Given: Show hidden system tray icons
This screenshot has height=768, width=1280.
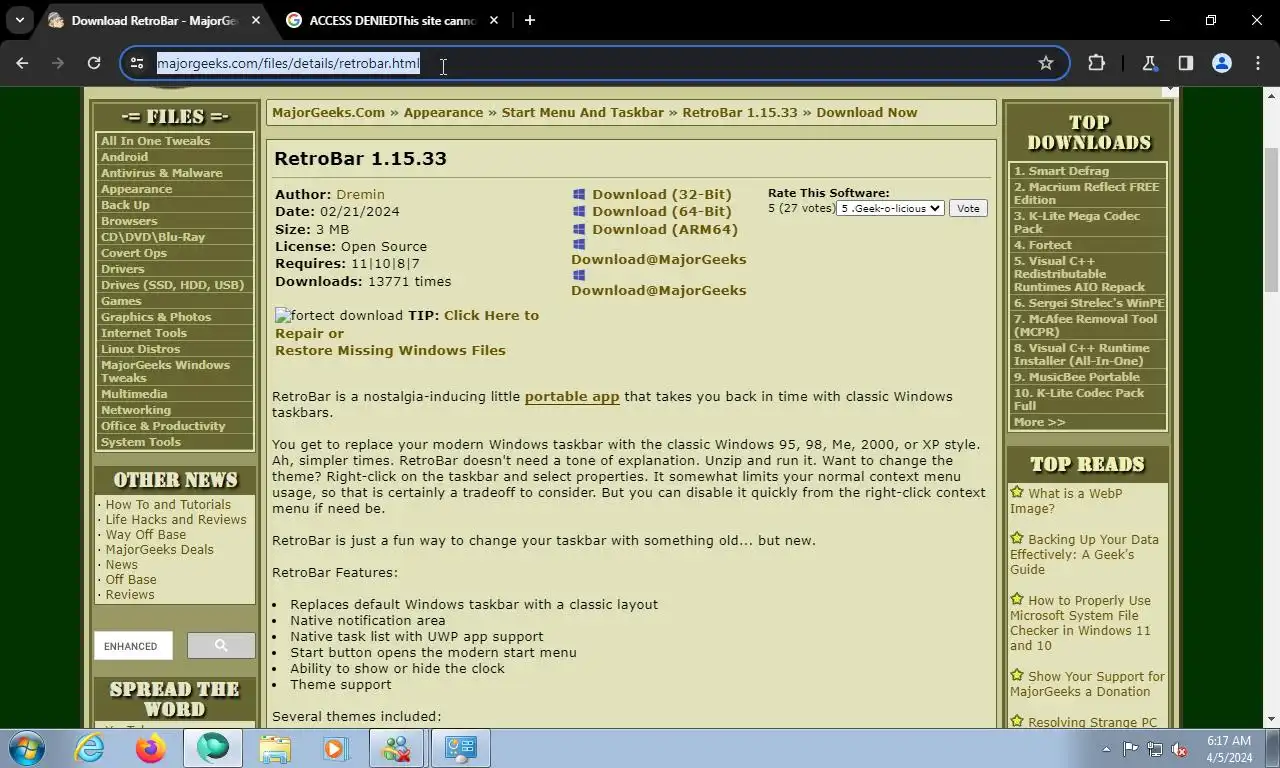Looking at the screenshot, I should pos(1106,749).
